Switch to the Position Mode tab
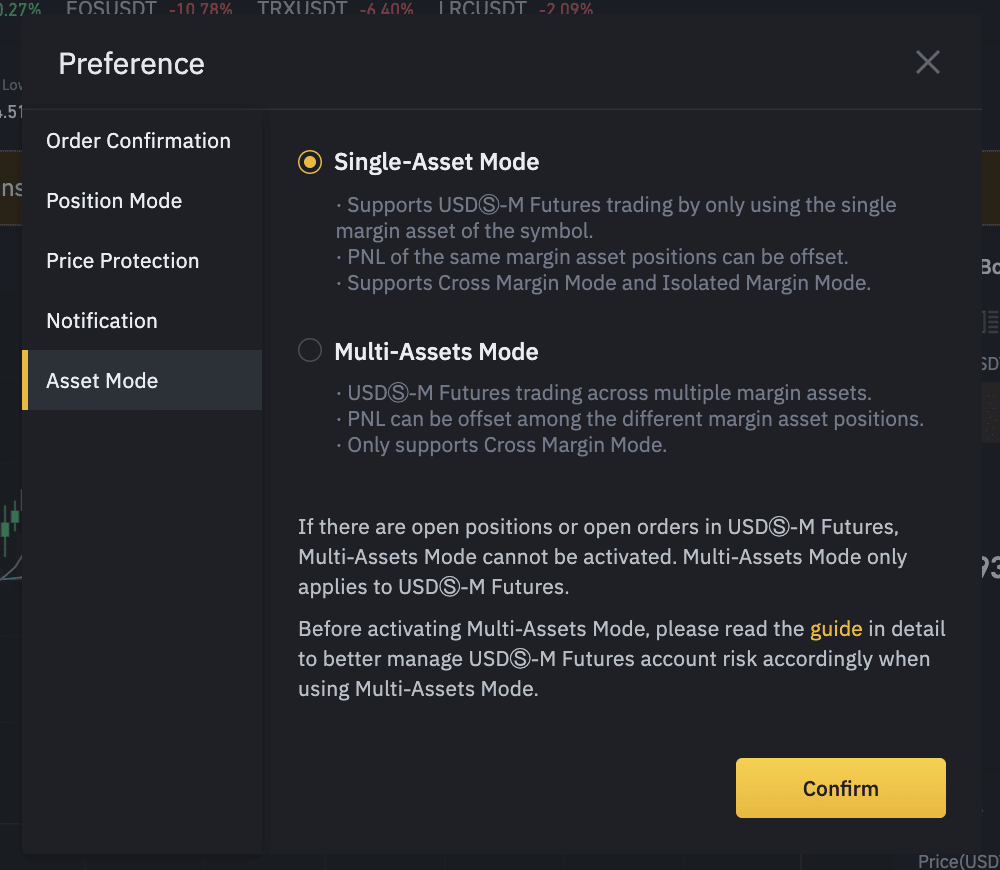1000x870 pixels. point(114,201)
